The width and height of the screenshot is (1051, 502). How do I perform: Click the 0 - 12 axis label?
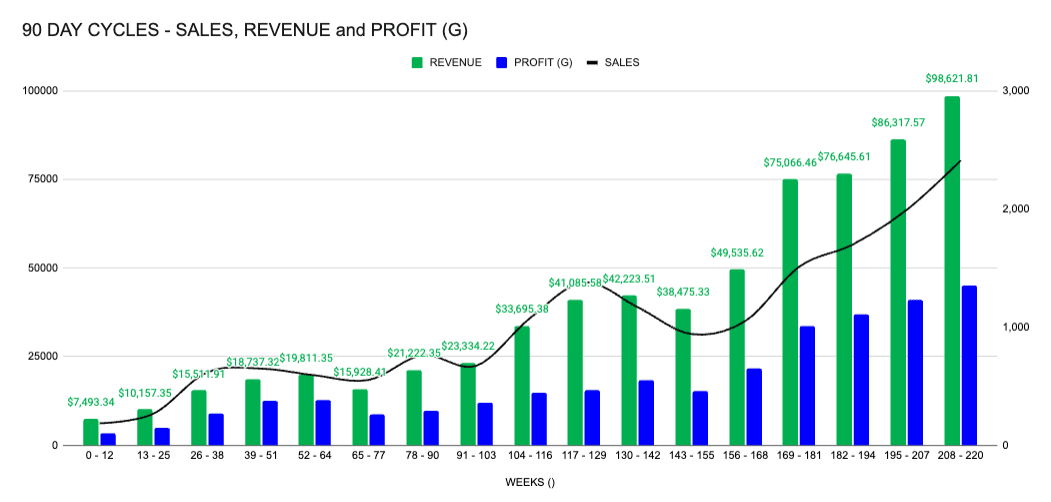[99, 456]
